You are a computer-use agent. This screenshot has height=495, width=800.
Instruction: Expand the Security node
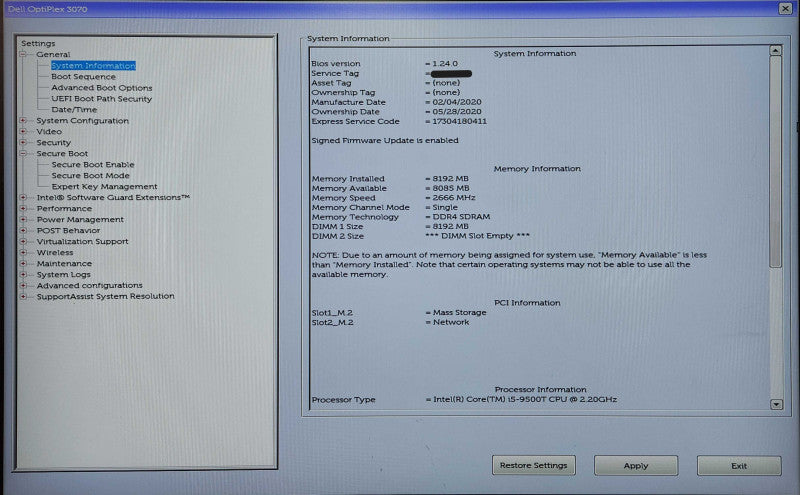coord(23,142)
